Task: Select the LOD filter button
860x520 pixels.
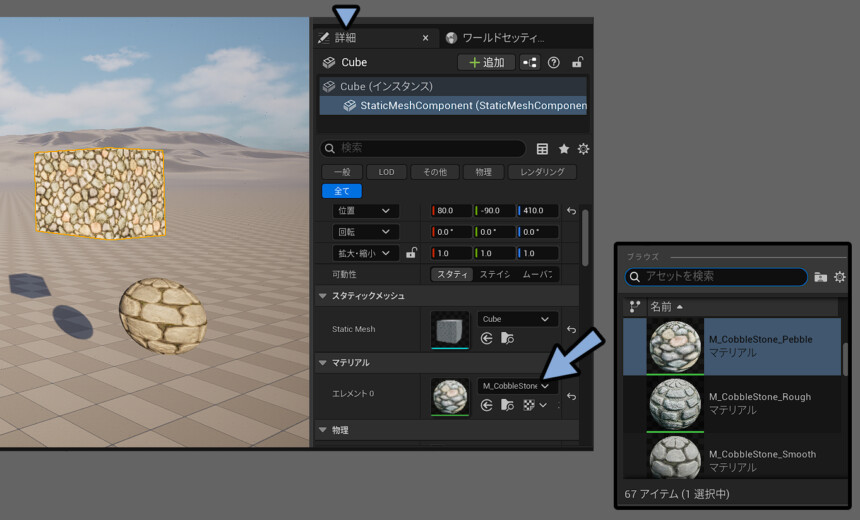Action: coord(386,172)
